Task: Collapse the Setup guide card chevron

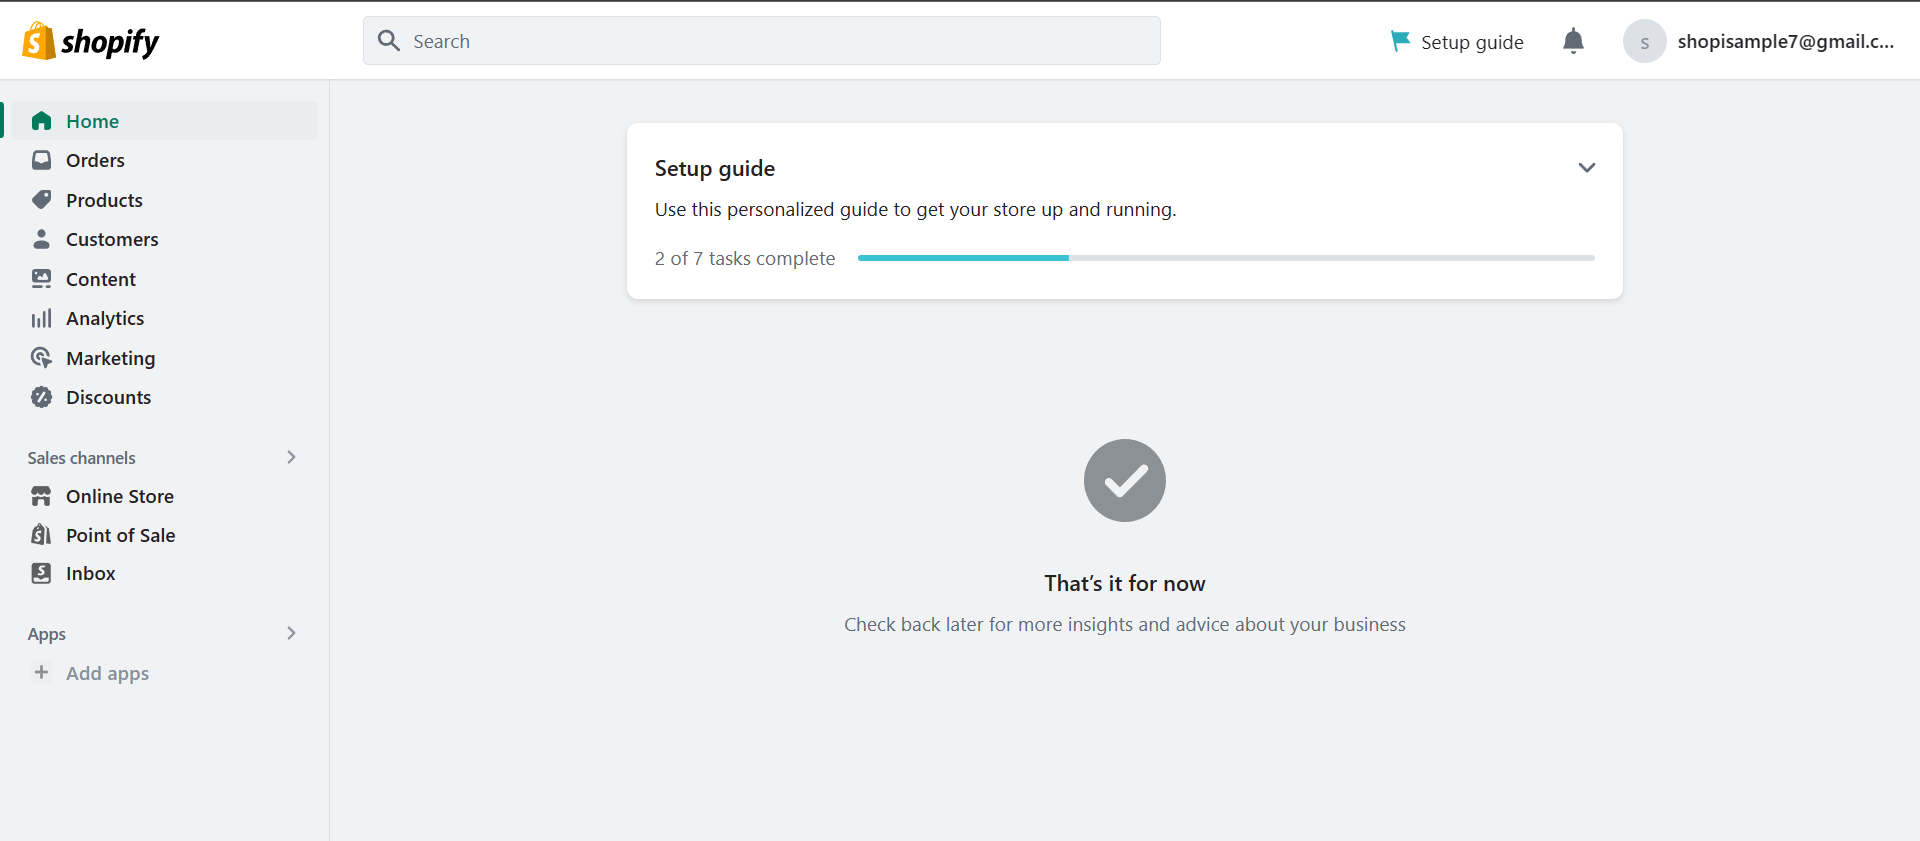Action: 1586,168
